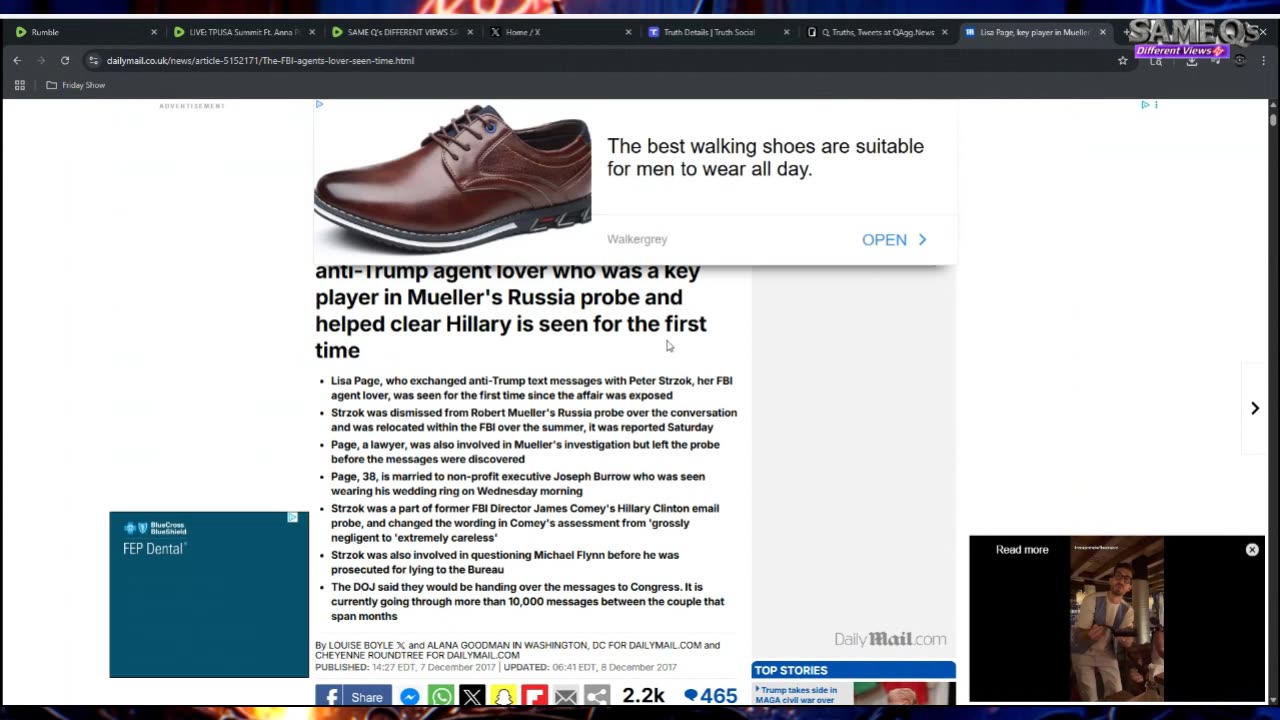This screenshot has width=1280, height=720.
Task: Switch to Truth Details Truth Social tab
Action: point(709,32)
